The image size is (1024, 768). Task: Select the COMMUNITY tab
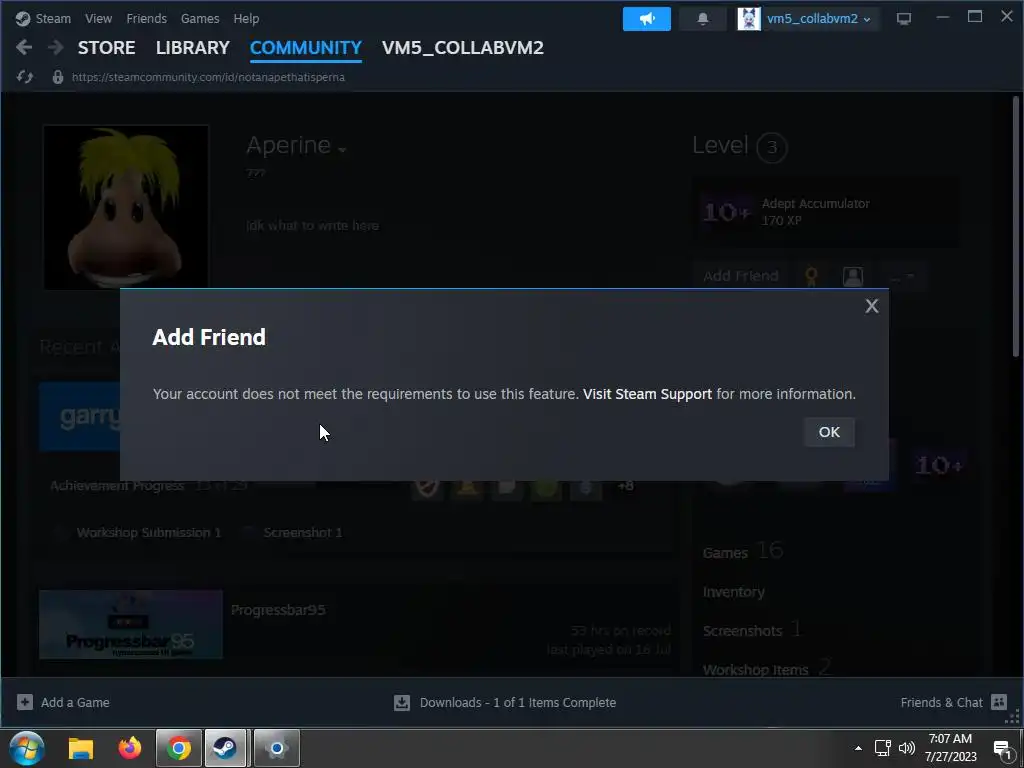(306, 48)
